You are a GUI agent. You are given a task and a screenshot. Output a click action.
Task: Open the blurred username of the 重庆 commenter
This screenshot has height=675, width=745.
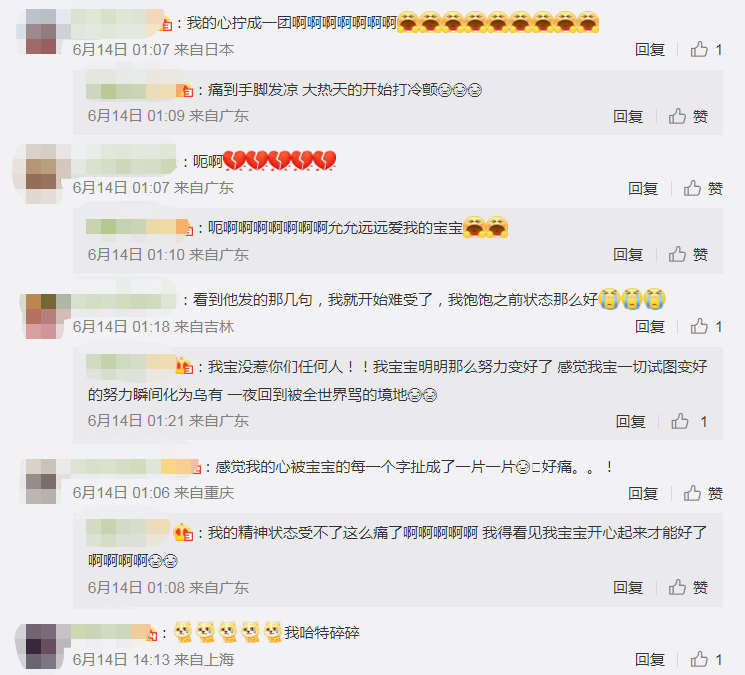coord(135,467)
